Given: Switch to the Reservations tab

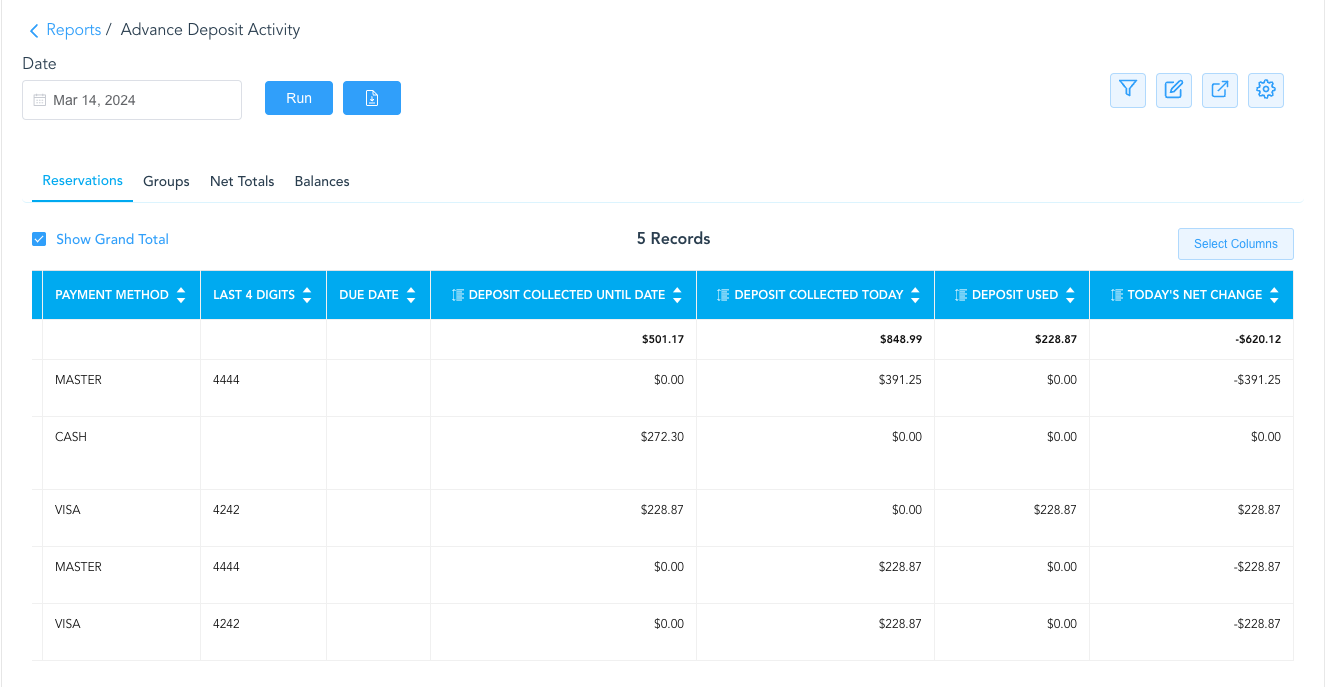Looking at the screenshot, I should click(83, 181).
